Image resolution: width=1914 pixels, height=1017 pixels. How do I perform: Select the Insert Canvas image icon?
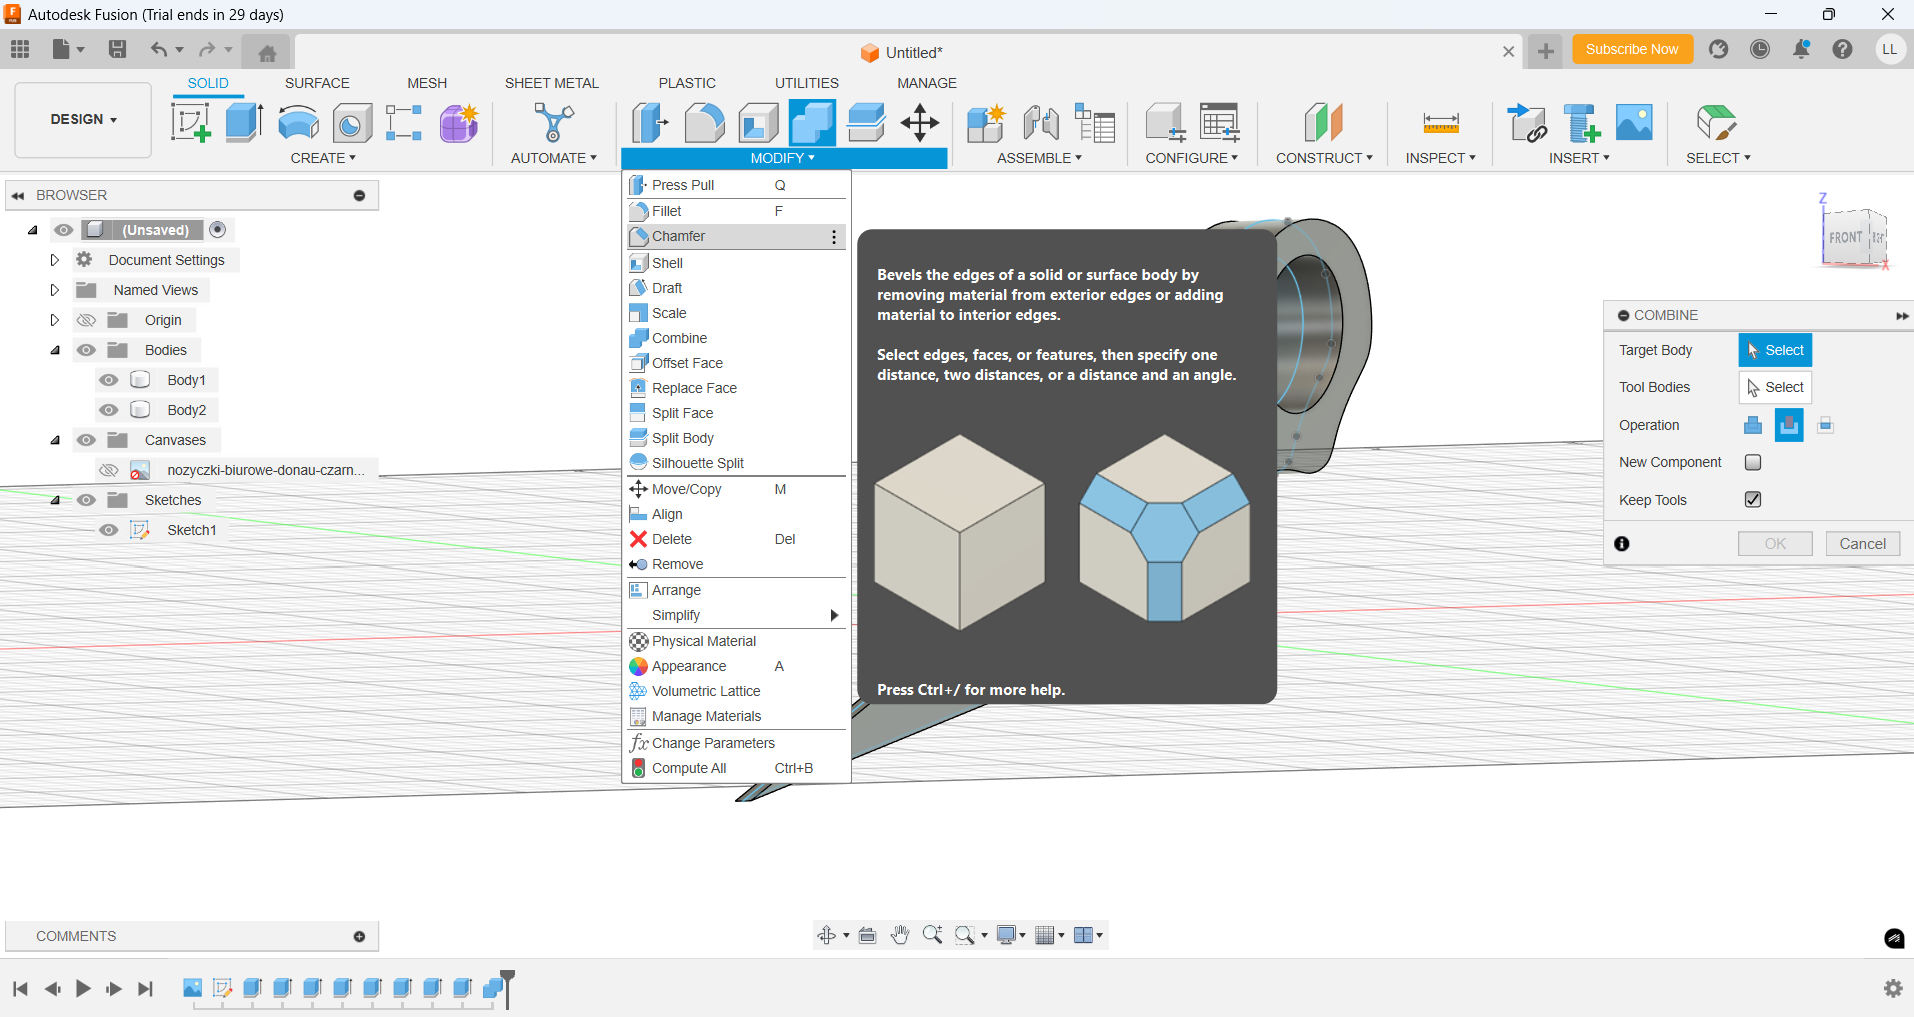point(1634,123)
